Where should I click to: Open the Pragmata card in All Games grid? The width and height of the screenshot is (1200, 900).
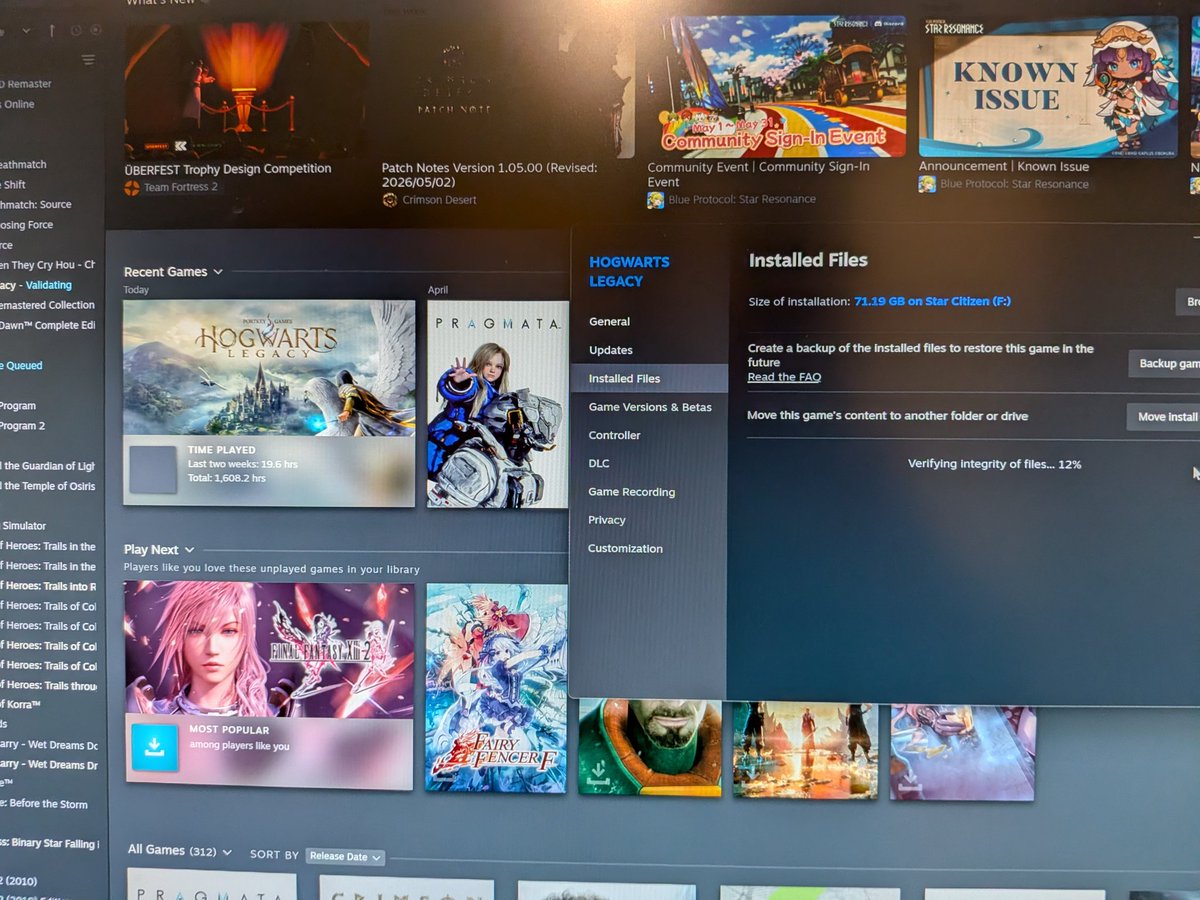(x=212, y=886)
